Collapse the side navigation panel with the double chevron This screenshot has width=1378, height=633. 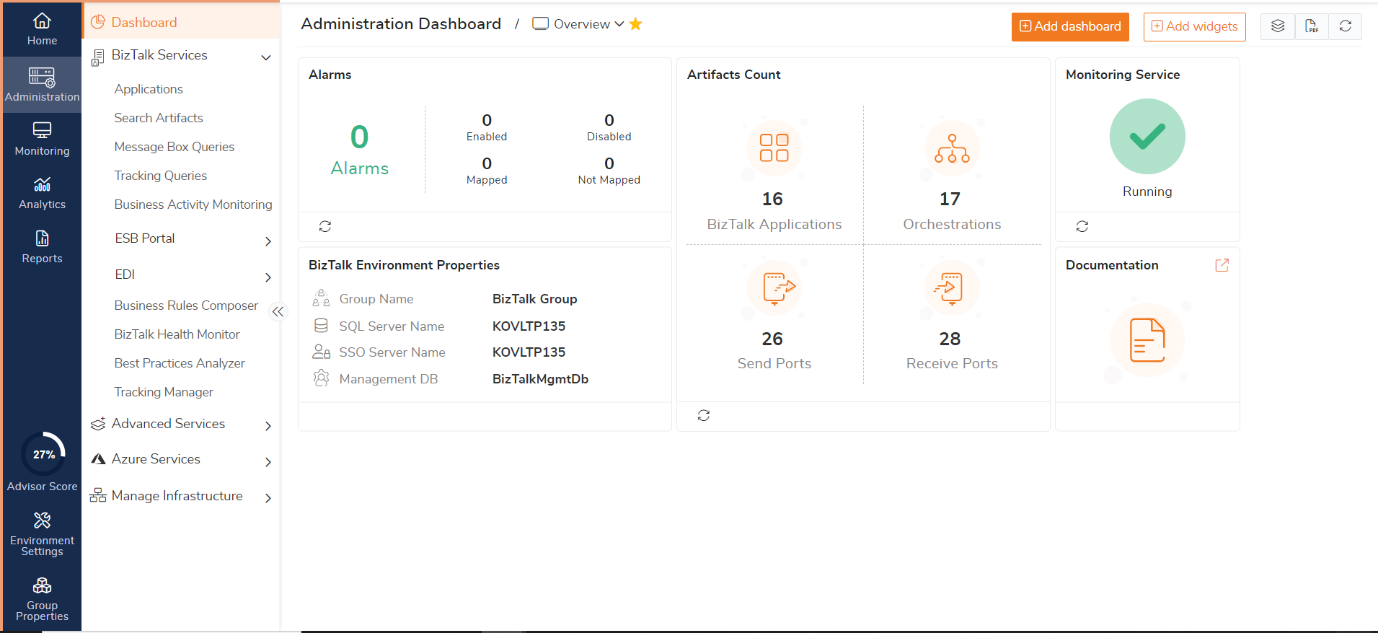click(x=278, y=311)
